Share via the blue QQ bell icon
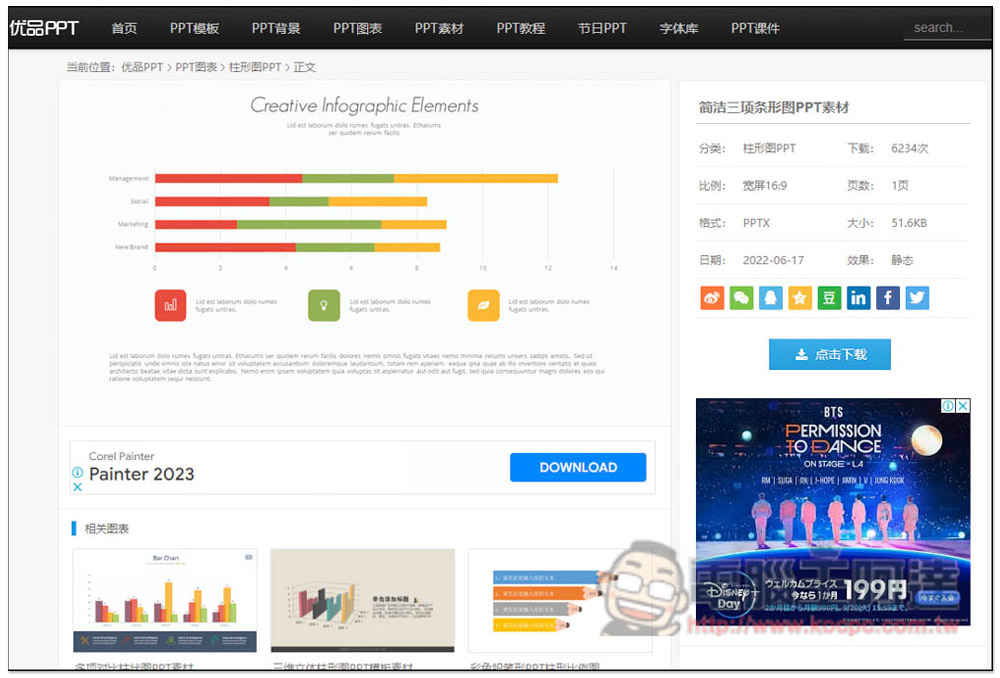 (x=770, y=298)
